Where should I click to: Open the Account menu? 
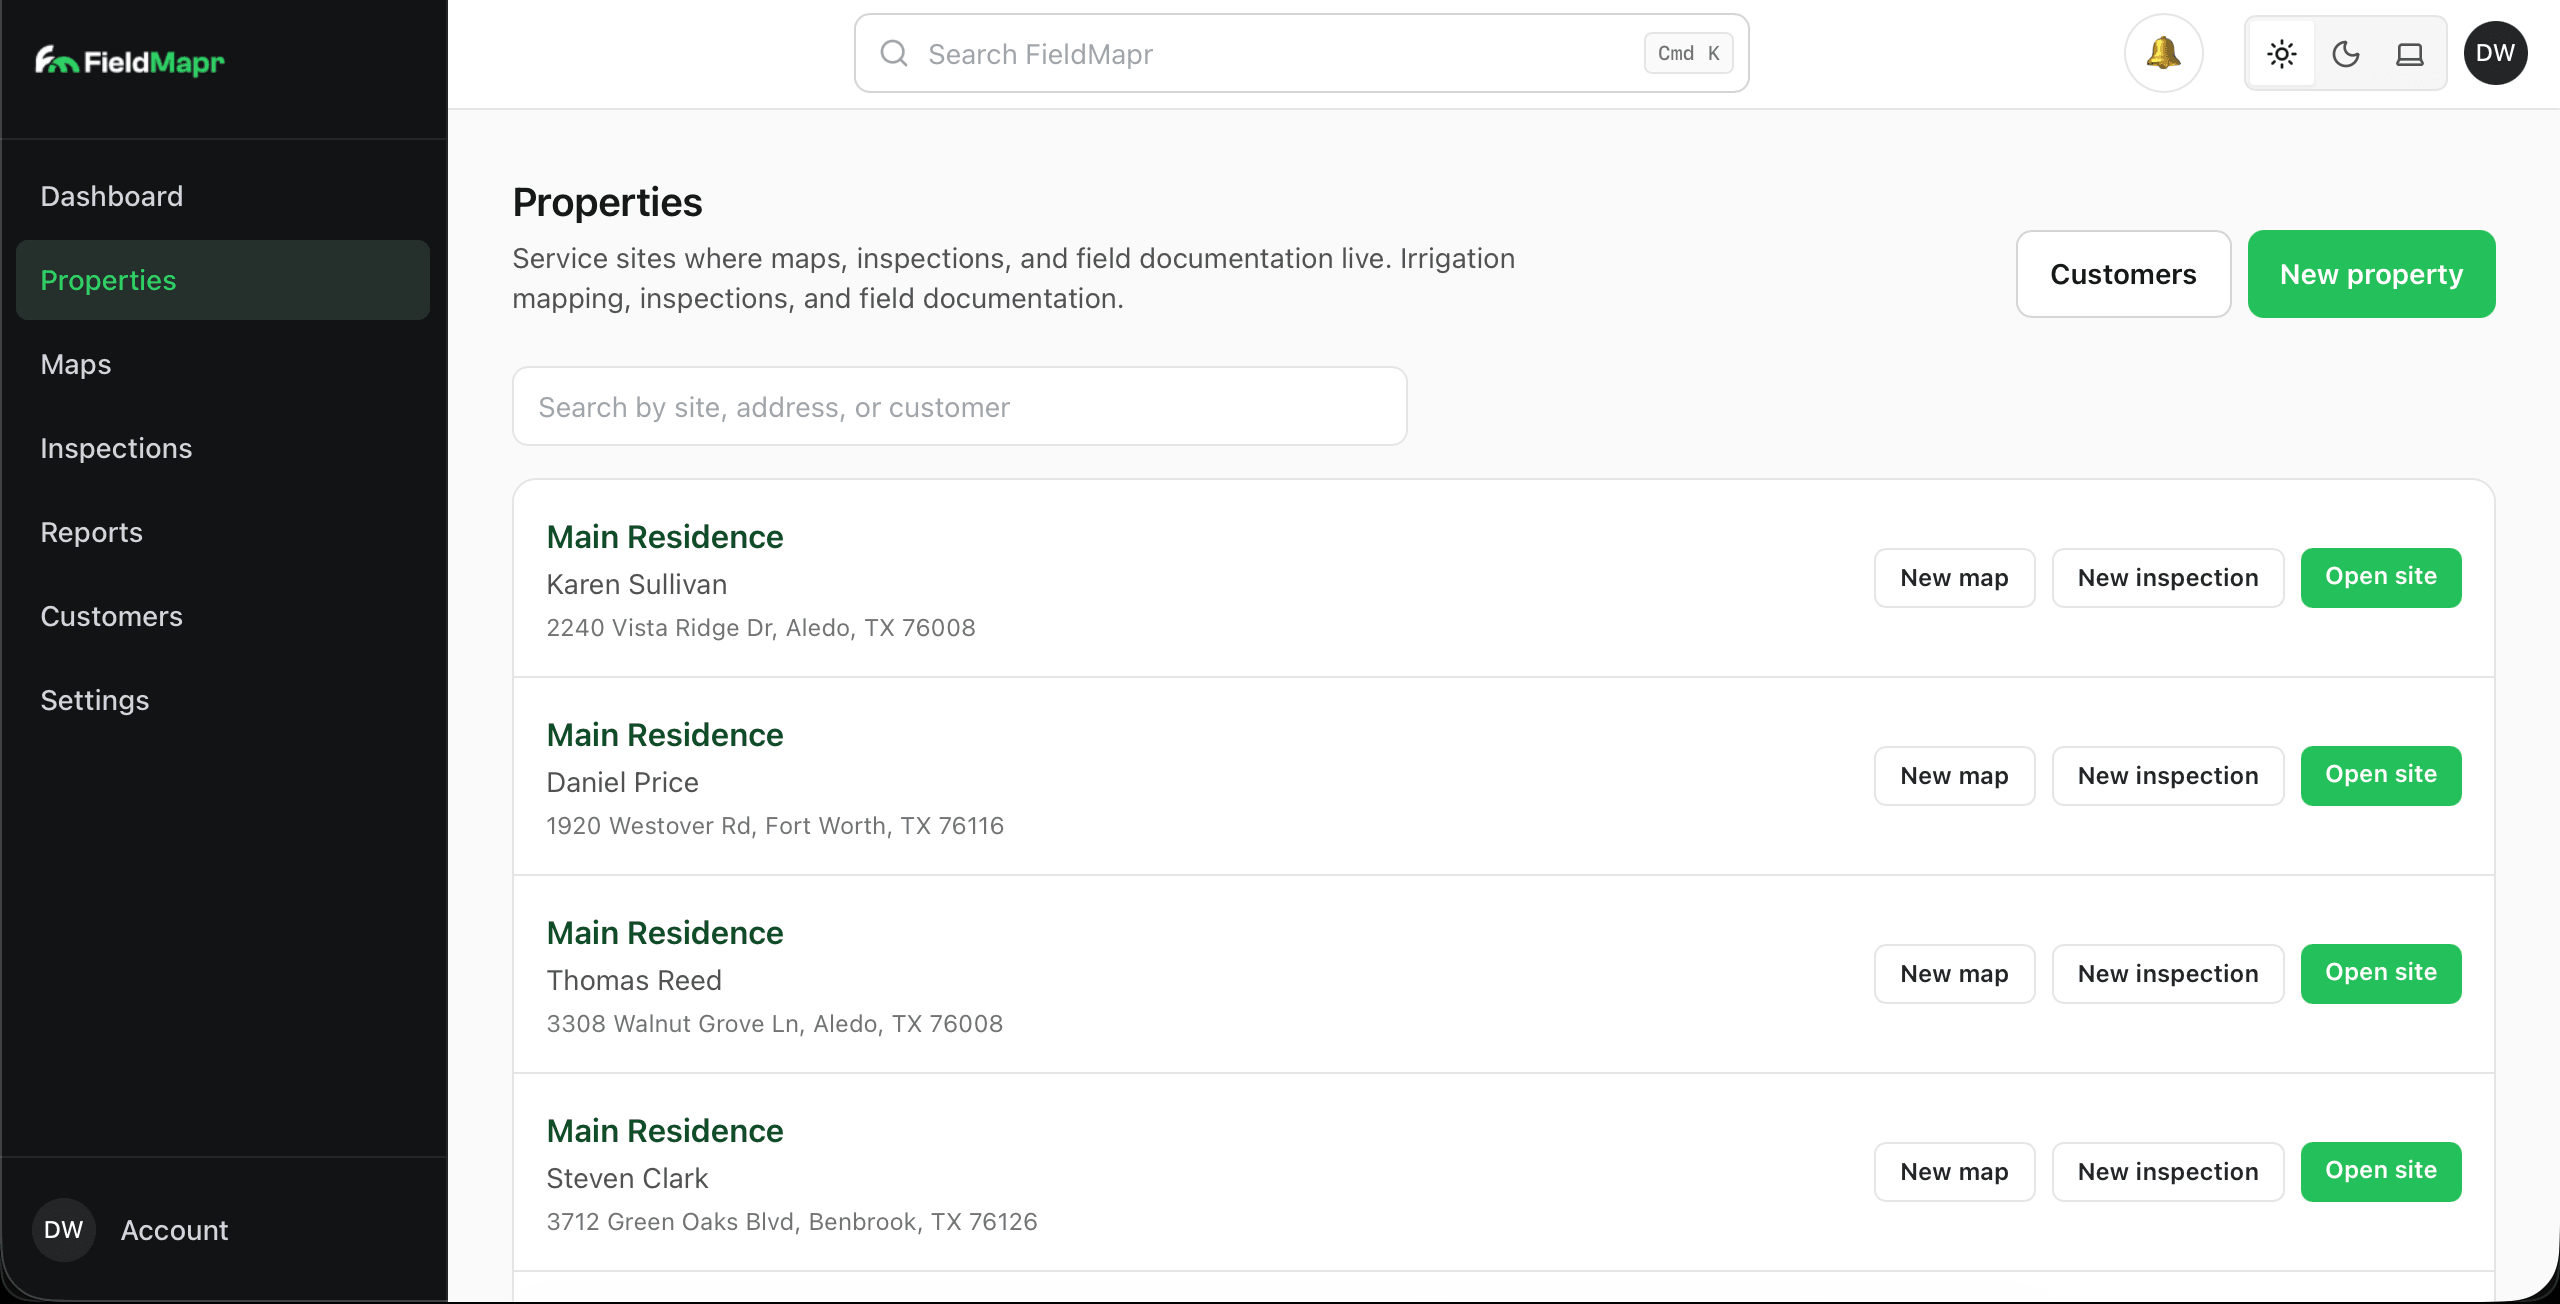click(174, 1229)
